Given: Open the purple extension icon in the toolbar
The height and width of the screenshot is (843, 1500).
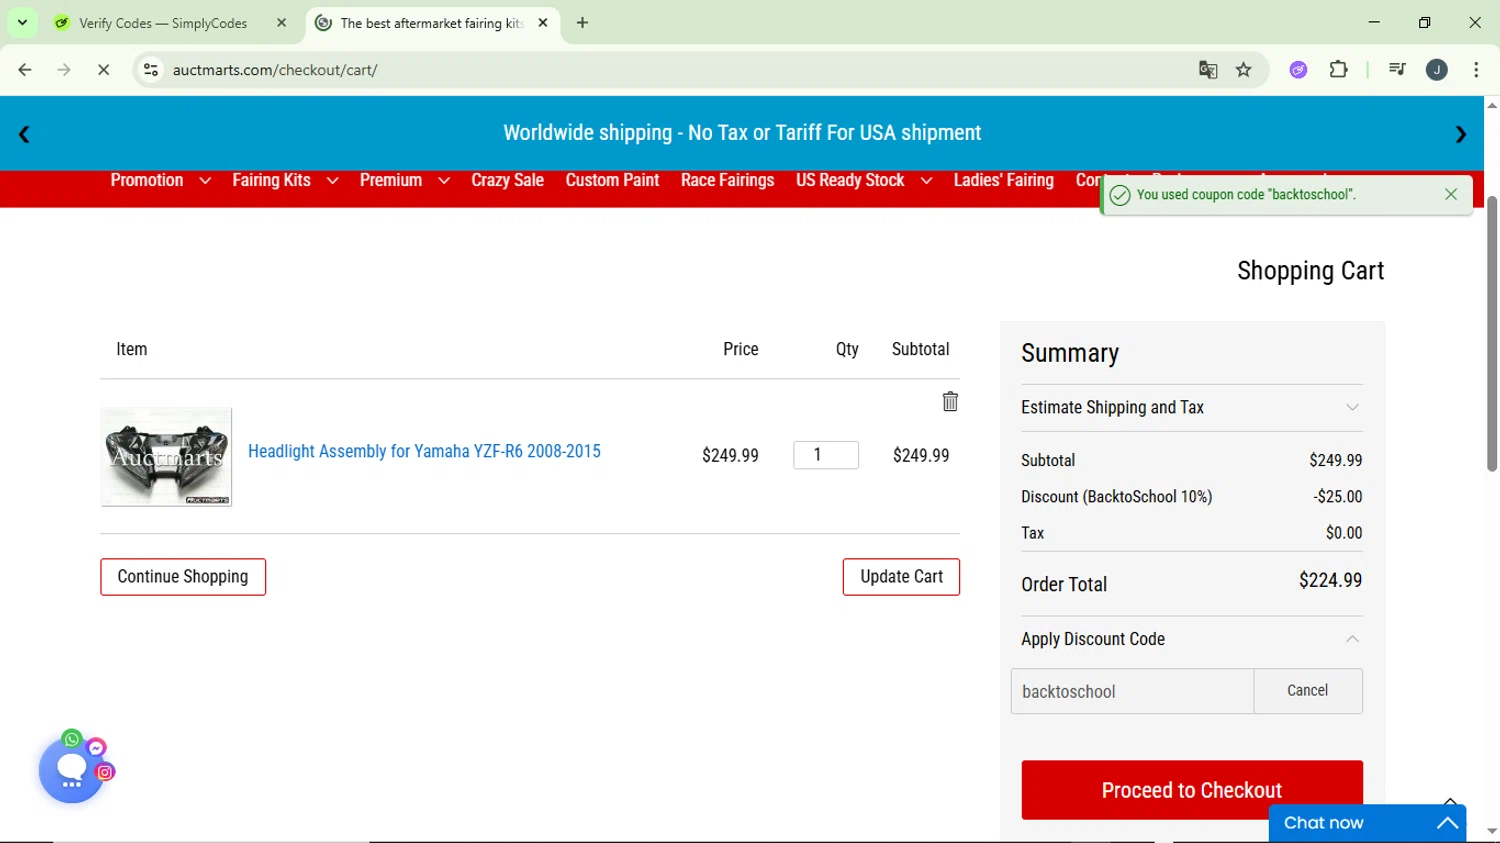Looking at the screenshot, I should tap(1298, 70).
